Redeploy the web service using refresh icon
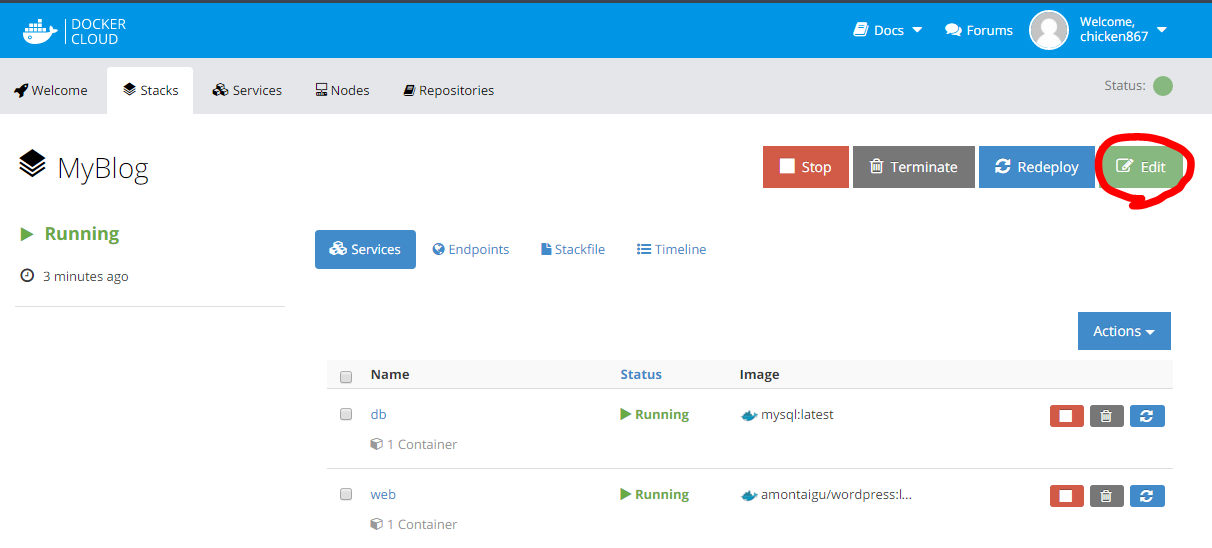The image size is (1212, 548). (1147, 496)
